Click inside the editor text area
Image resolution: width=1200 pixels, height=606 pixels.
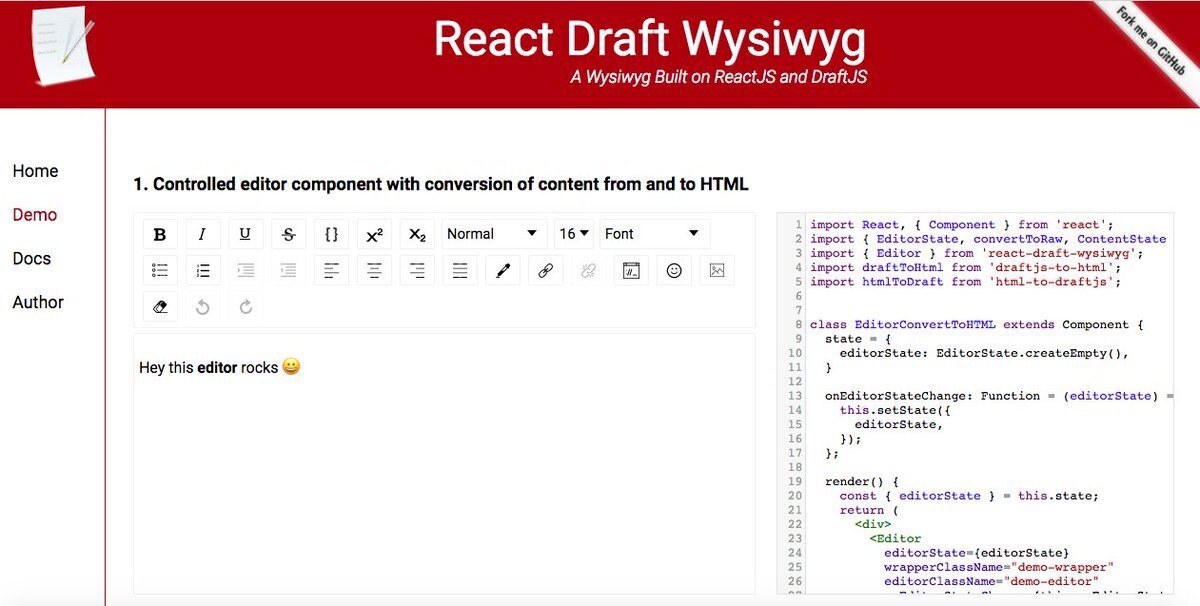pos(444,463)
